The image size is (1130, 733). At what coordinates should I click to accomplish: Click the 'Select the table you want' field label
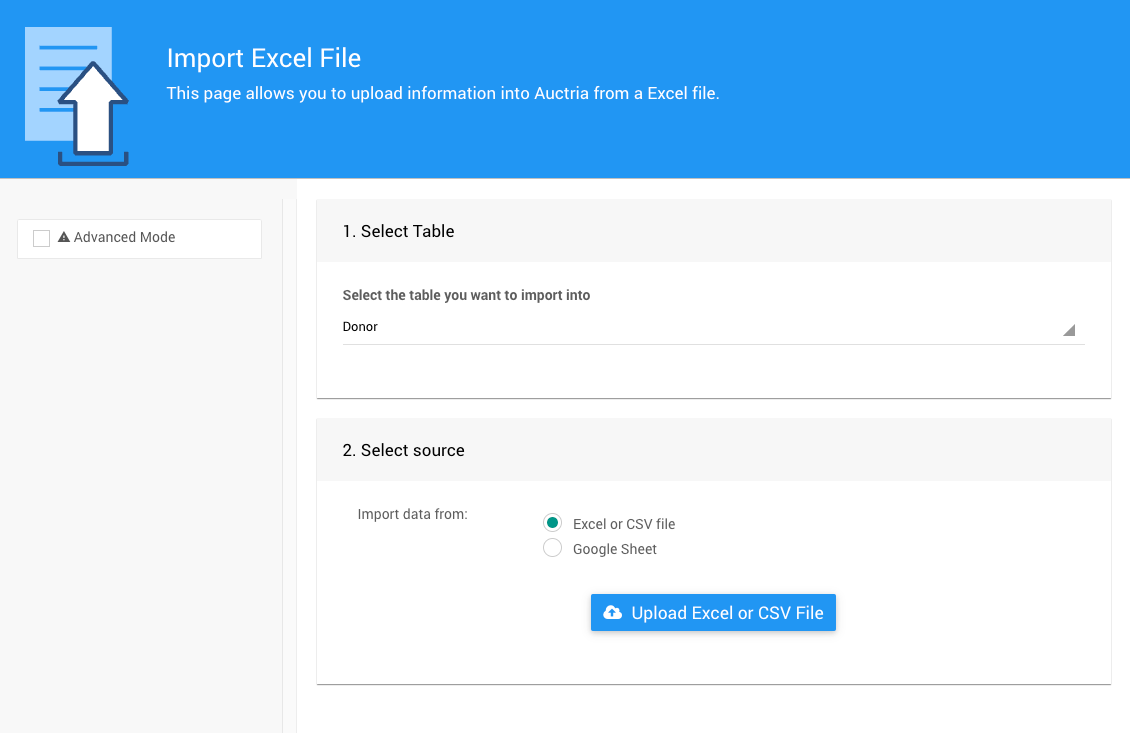pyautogui.click(x=466, y=295)
